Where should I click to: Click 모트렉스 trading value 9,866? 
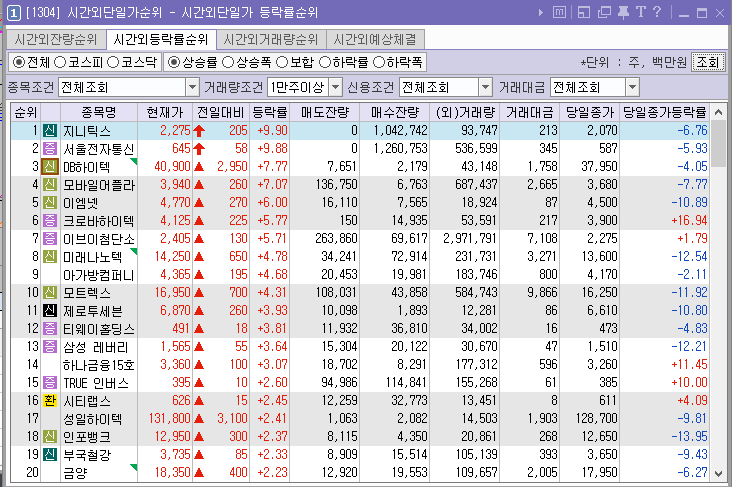[542, 293]
